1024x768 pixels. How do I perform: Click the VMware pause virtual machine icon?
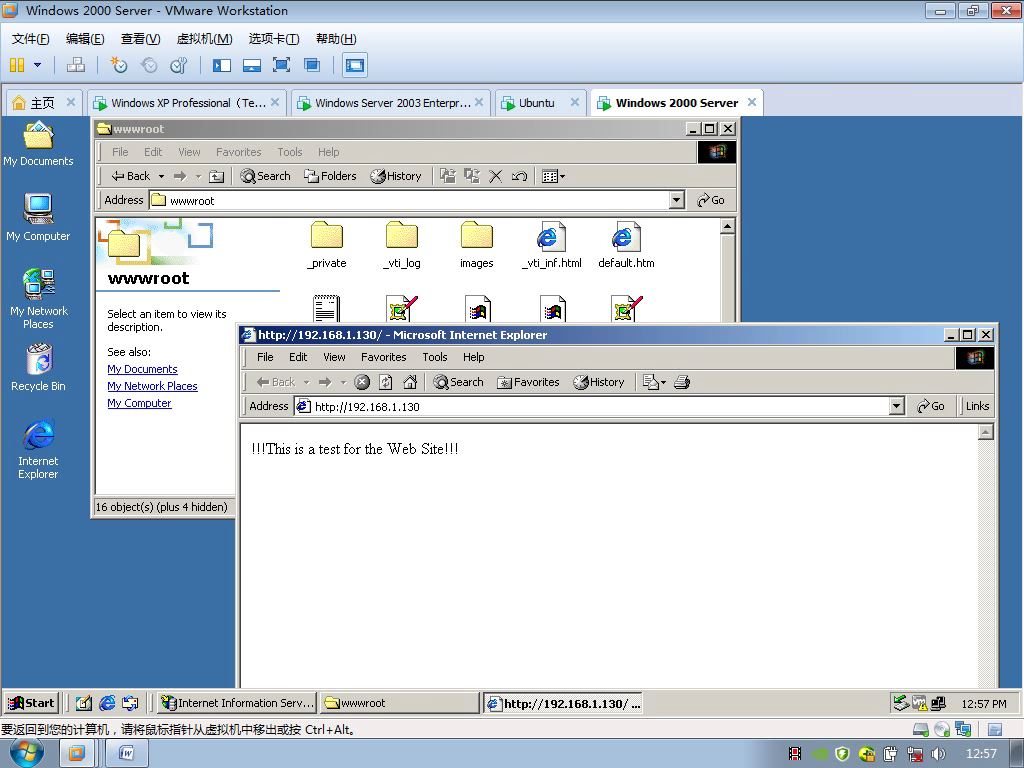point(17,65)
